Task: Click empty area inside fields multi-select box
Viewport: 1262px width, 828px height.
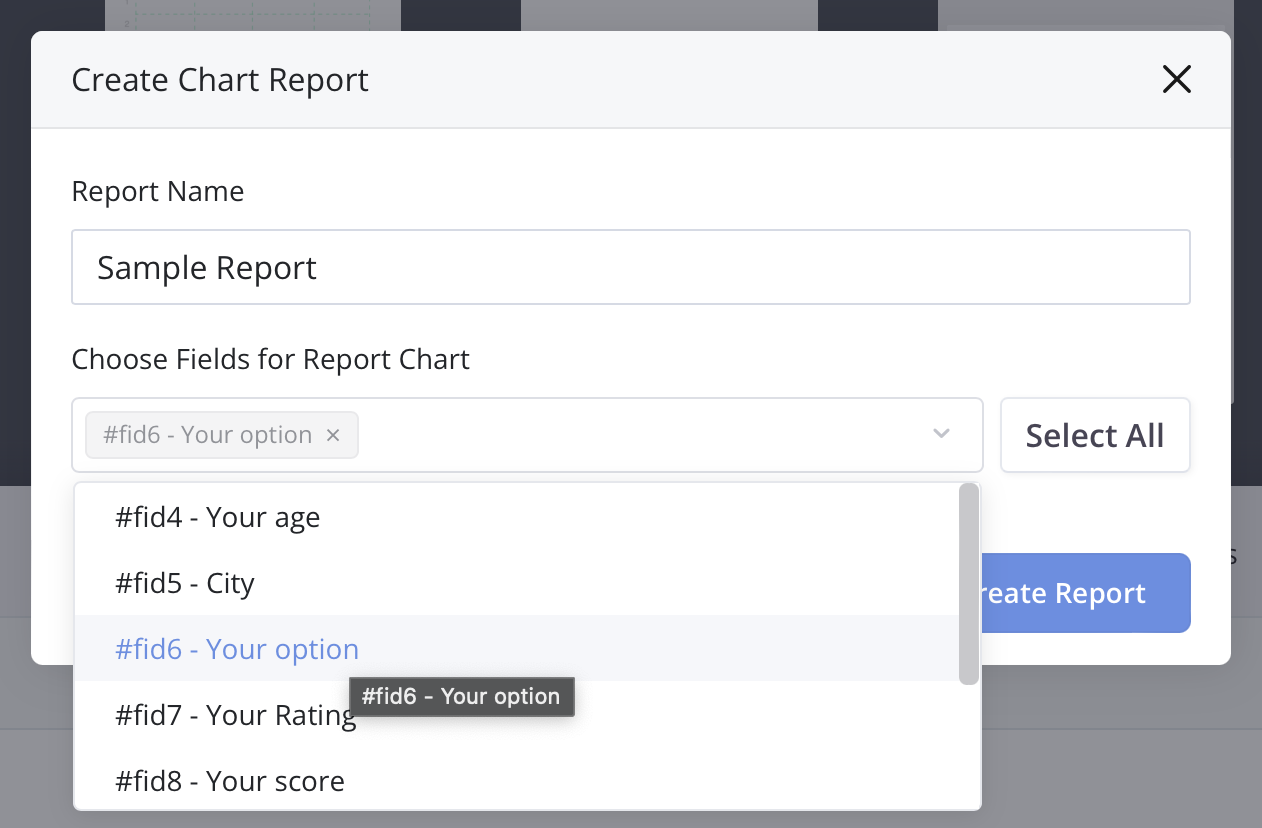Action: [x=640, y=435]
